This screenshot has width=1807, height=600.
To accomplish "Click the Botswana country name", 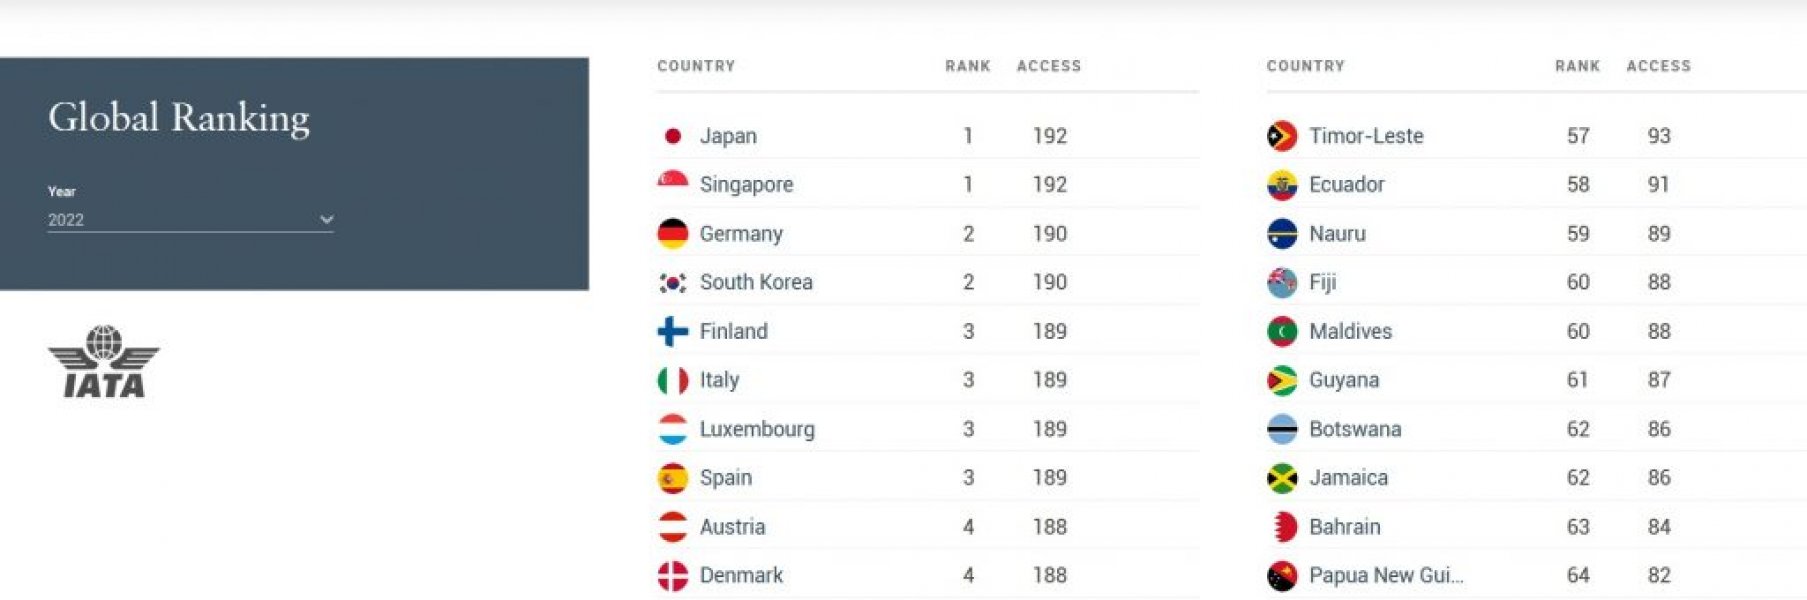I will 1355,429.
